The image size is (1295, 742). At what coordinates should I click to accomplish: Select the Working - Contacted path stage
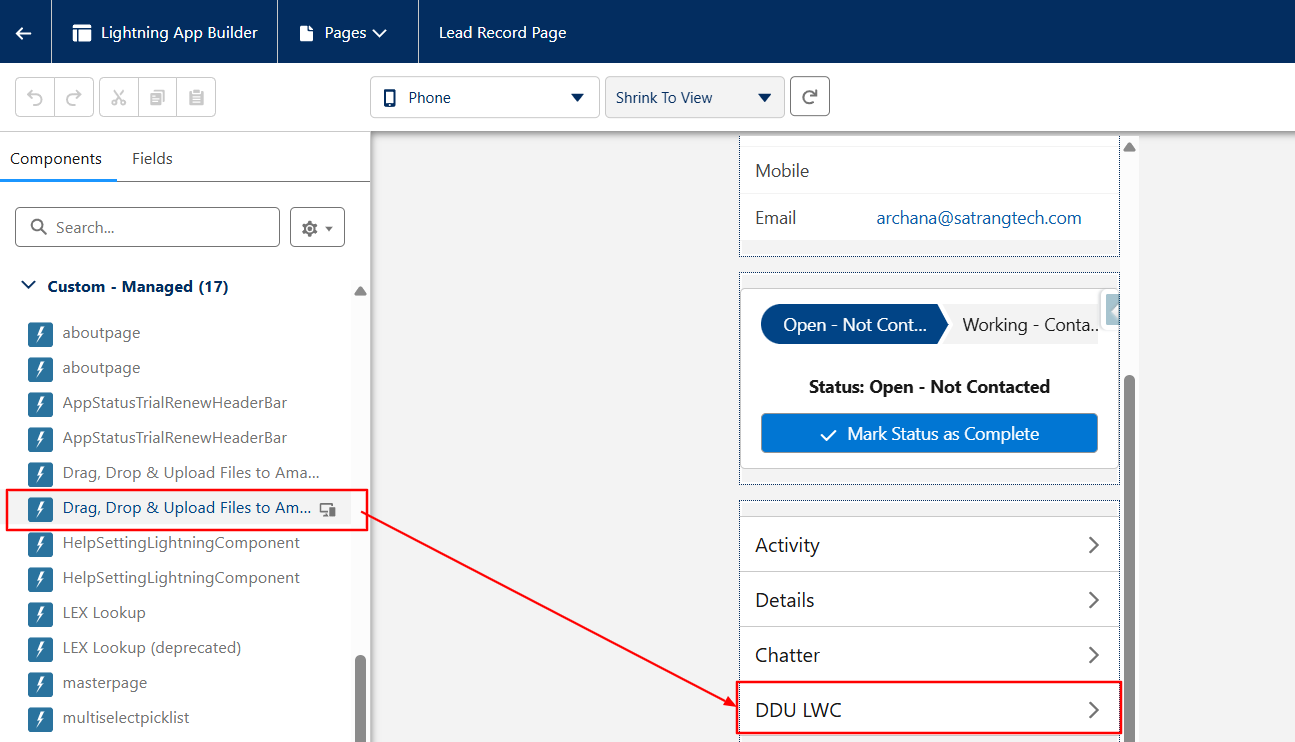tap(1025, 325)
